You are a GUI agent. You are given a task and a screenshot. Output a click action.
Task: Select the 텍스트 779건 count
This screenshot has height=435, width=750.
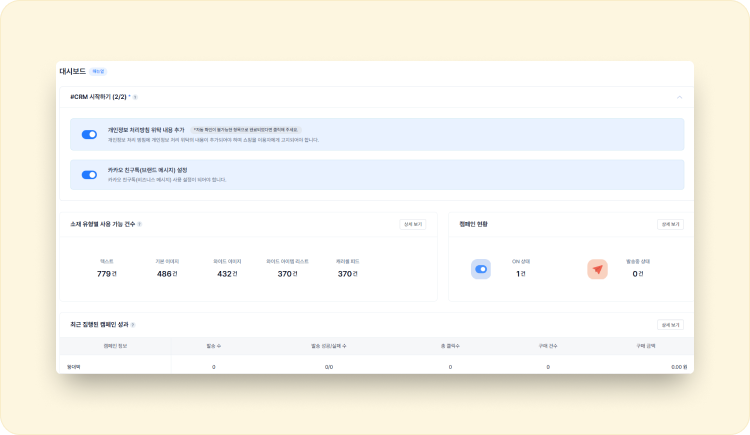pos(106,274)
